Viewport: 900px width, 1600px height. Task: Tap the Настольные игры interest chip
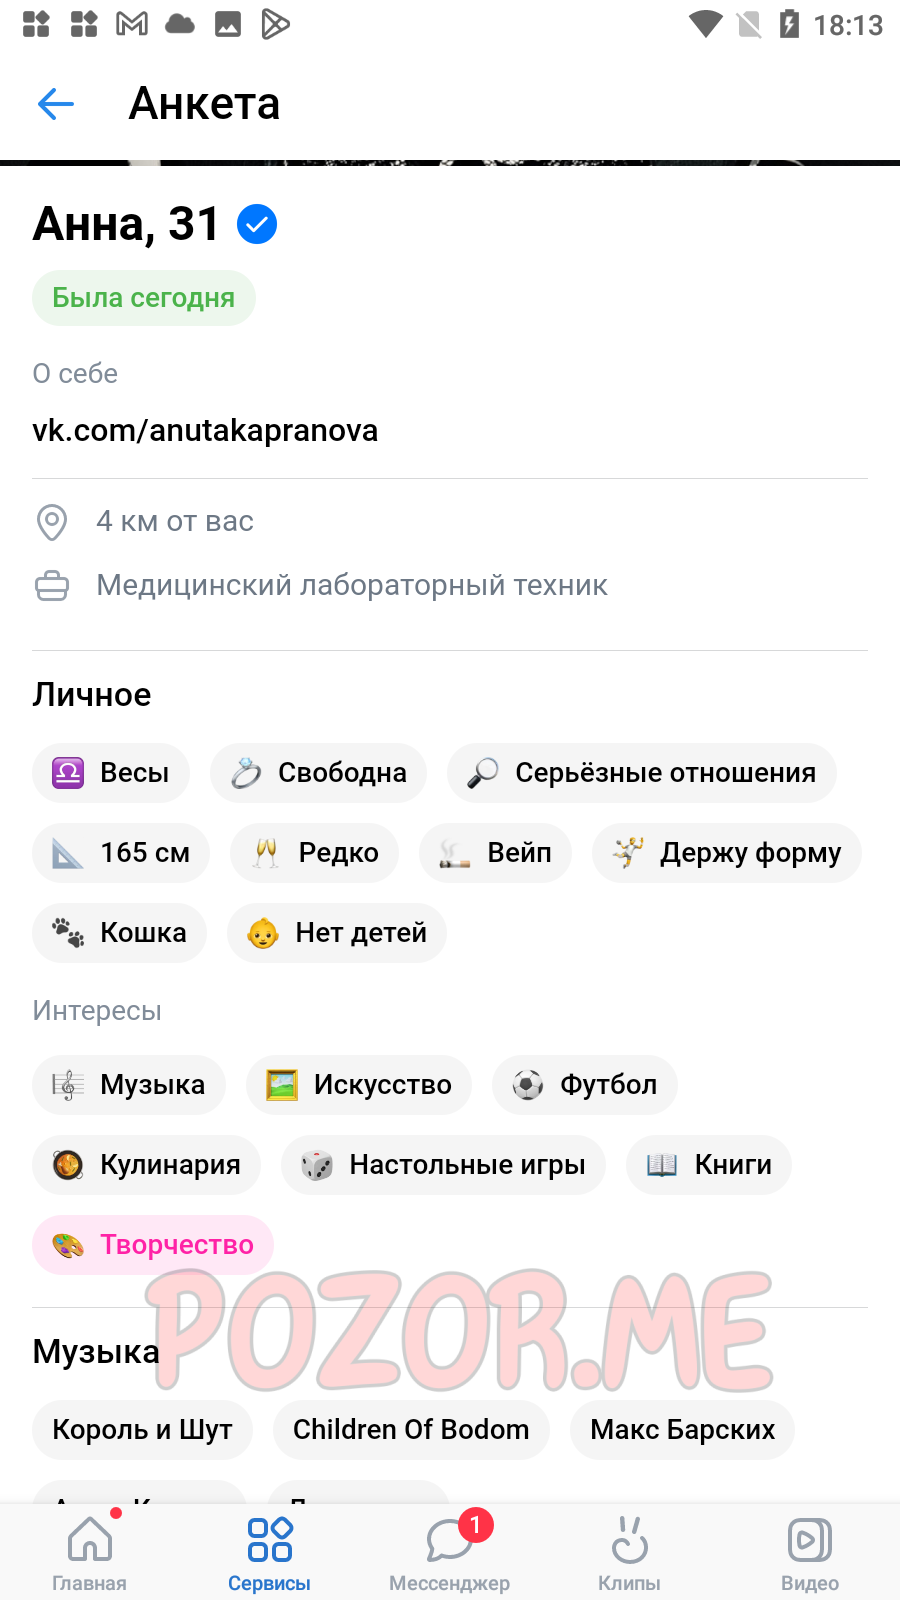(444, 1165)
